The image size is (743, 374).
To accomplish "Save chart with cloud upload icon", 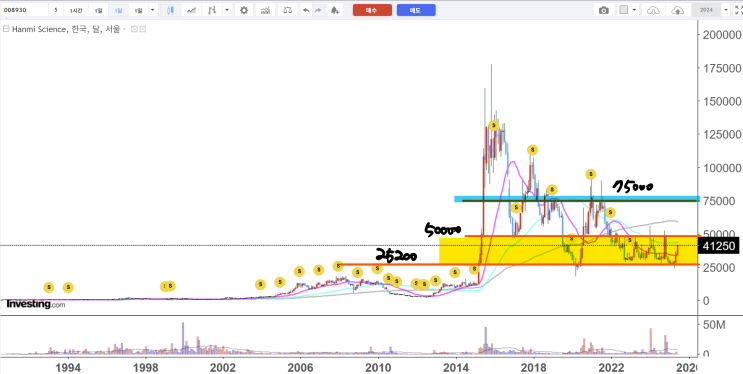I will coord(678,10).
